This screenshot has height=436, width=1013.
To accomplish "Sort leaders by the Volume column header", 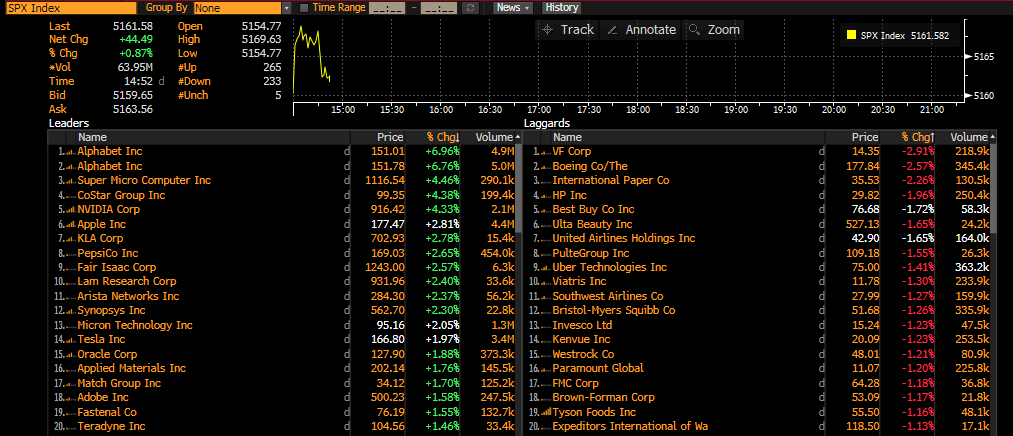I will click(x=493, y=137).
